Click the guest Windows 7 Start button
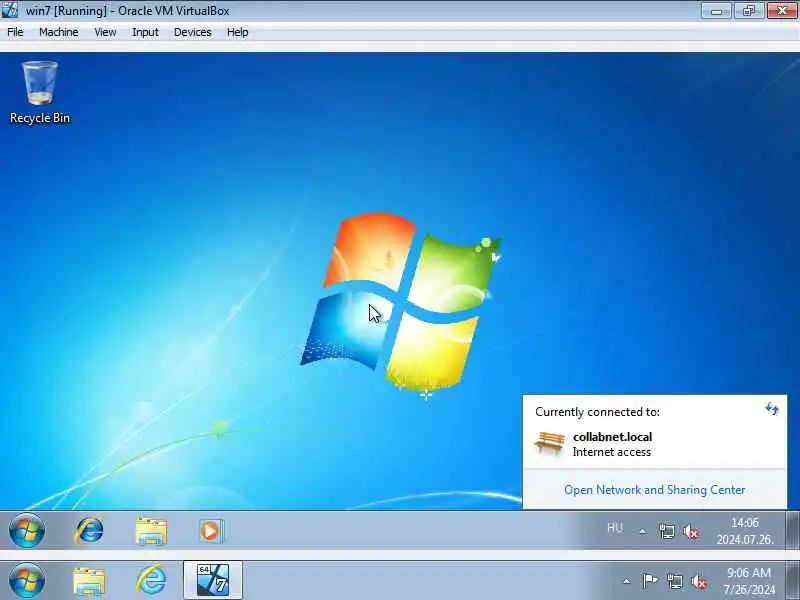800x600 pixels. 27,531
